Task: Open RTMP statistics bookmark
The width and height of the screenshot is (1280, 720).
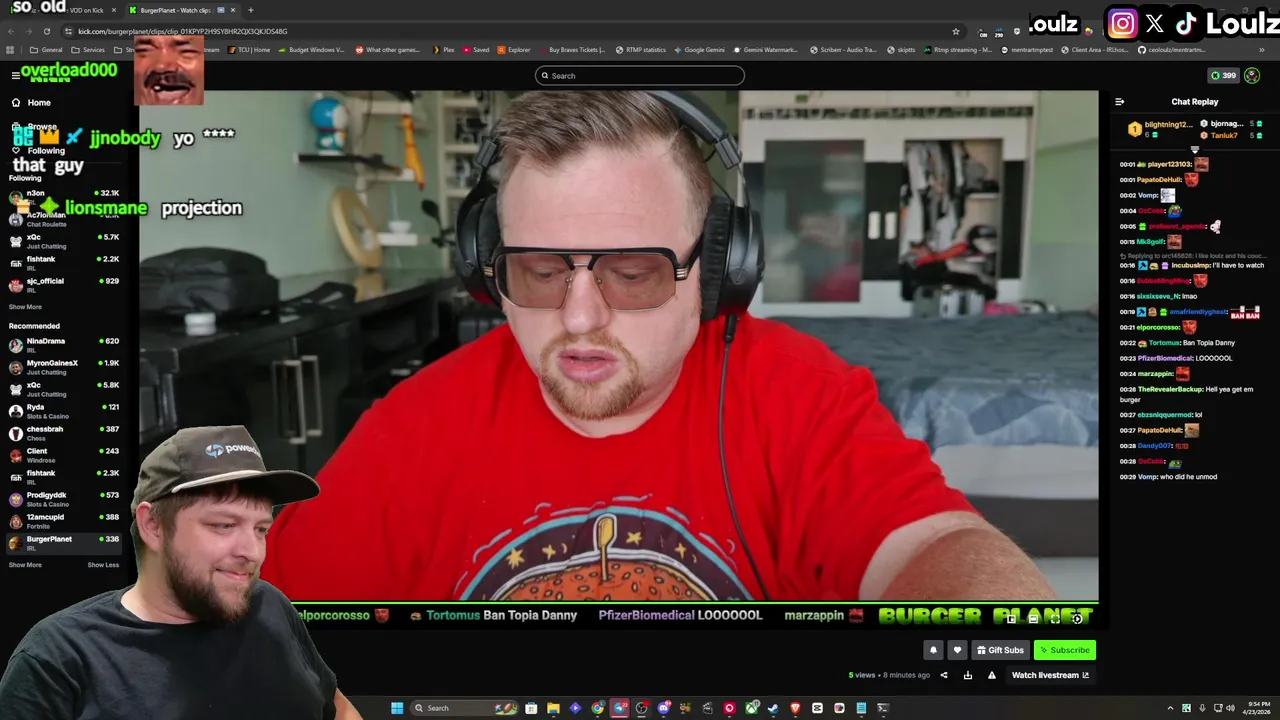Action: click(x=640, y=50)
